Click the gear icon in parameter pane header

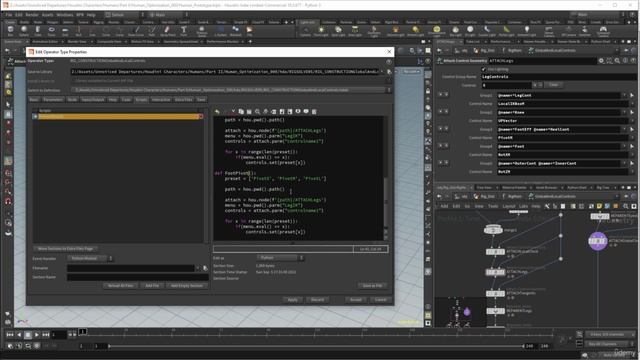coord(601,60)
